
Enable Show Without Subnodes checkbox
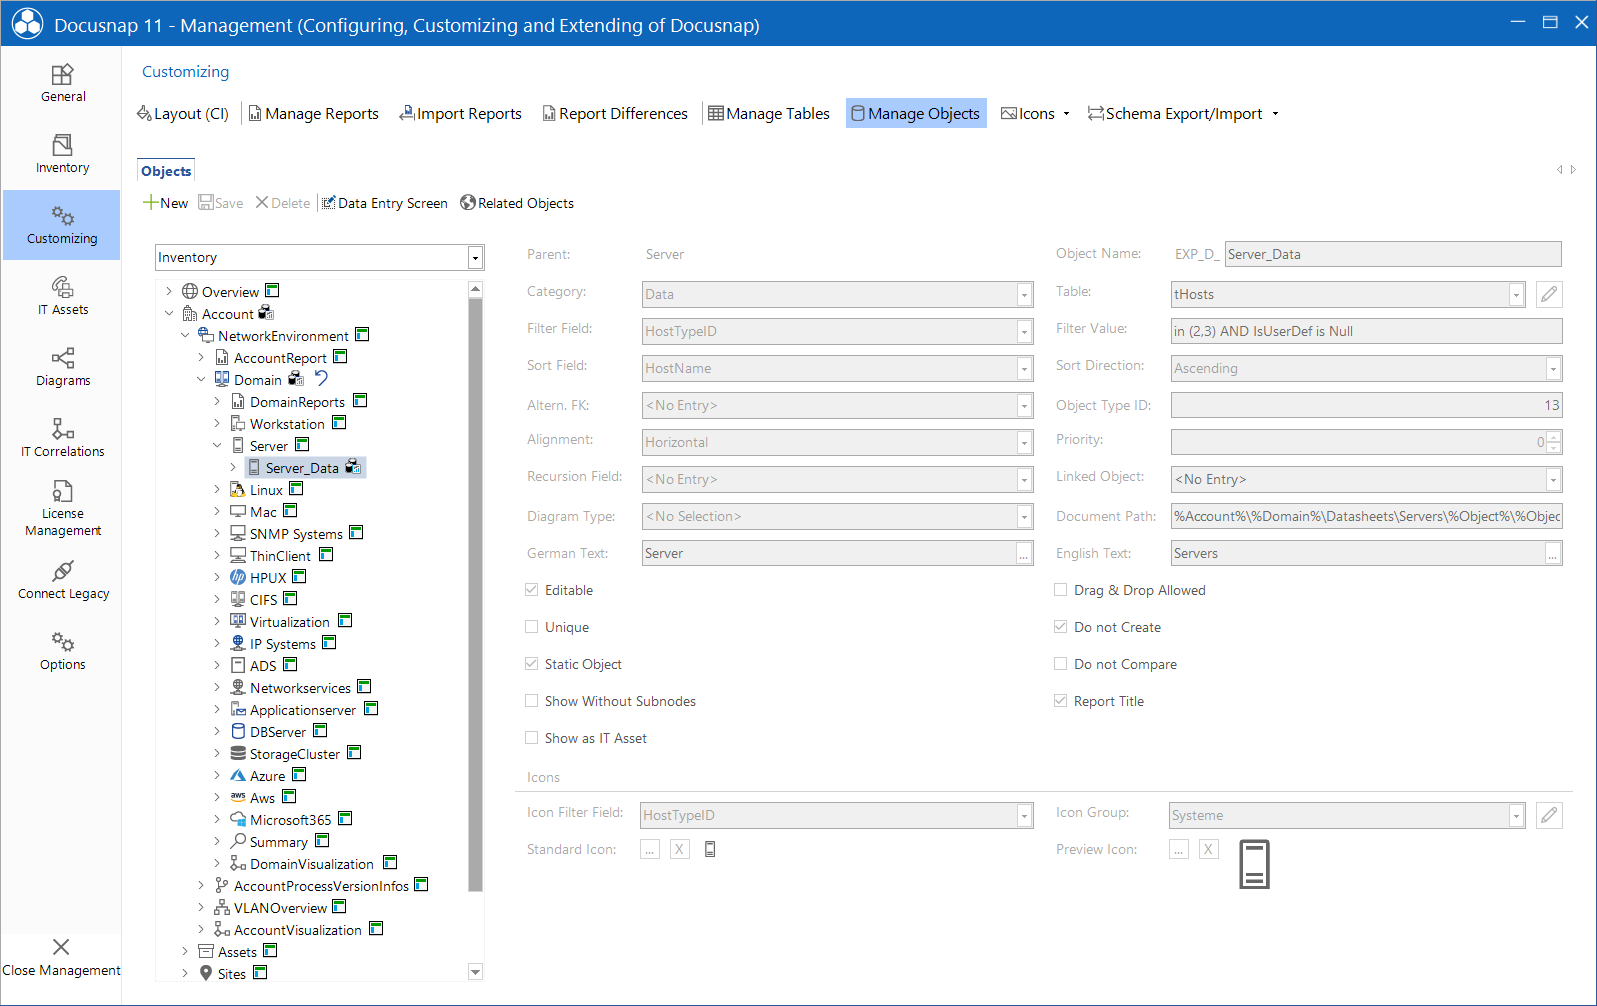point(532,701)
